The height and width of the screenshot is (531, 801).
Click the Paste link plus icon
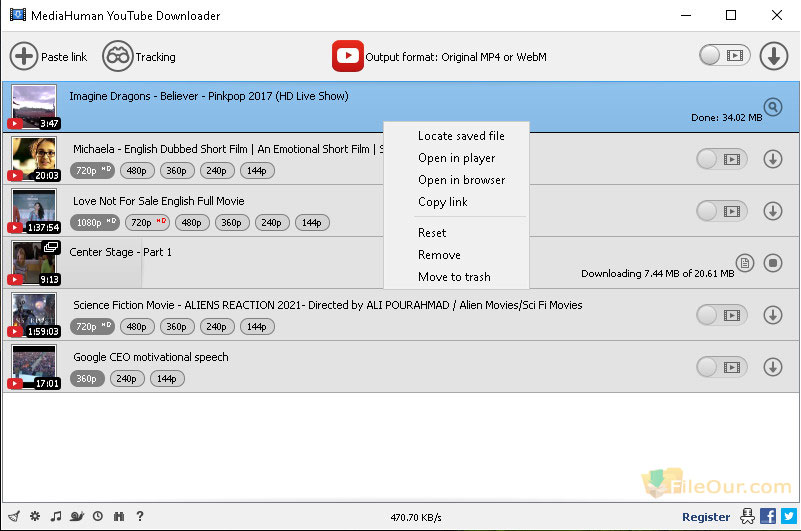24,56
